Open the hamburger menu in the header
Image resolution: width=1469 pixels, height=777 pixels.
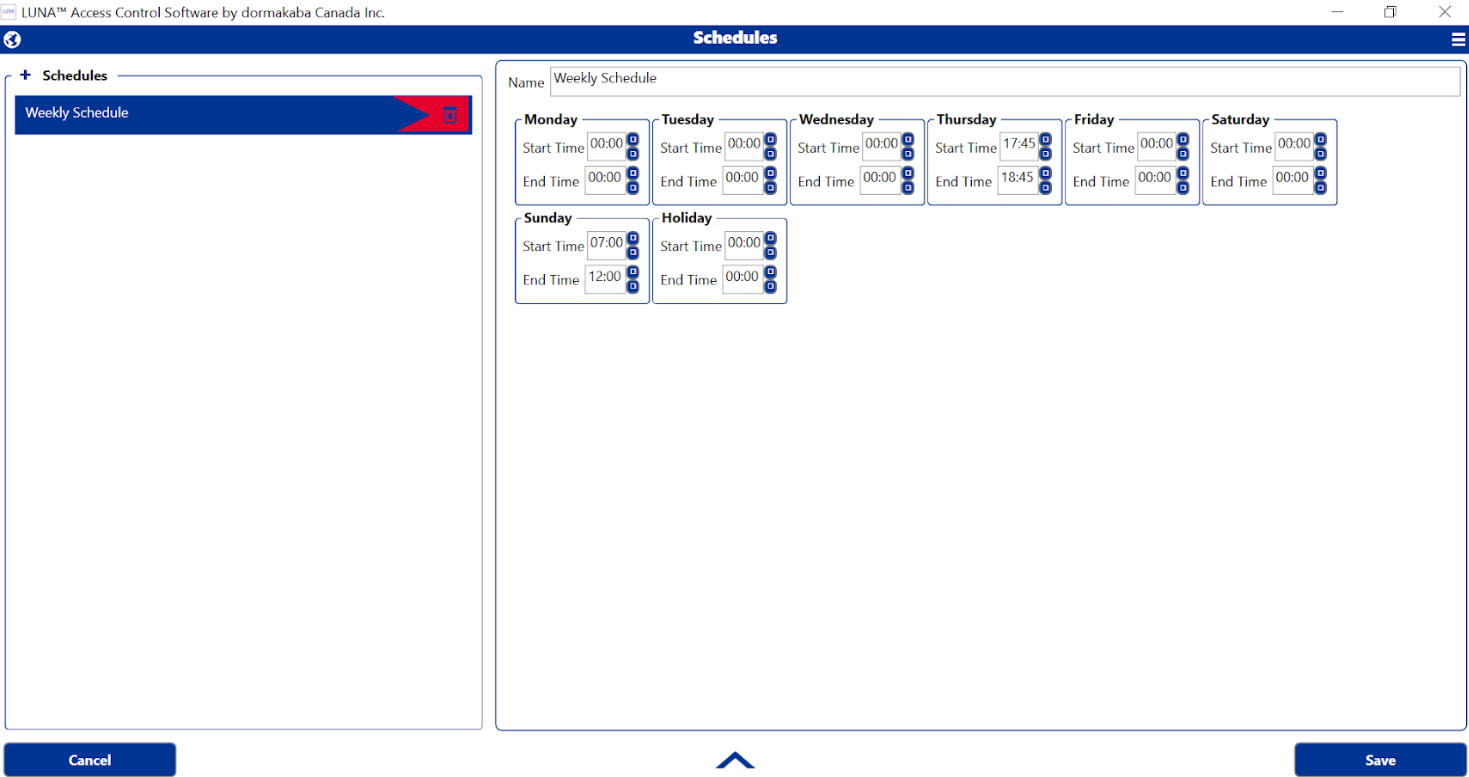pos(1458,40)
